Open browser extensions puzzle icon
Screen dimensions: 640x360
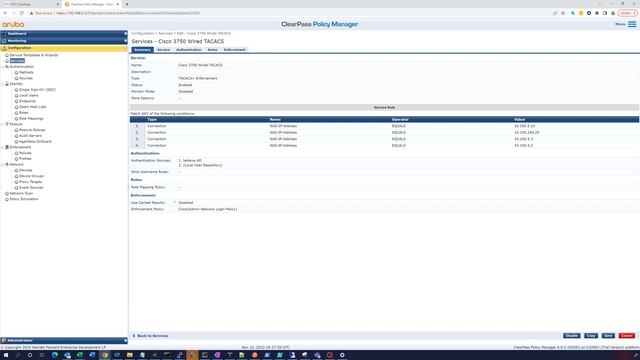pyautogui.click(x=597, y=13)
